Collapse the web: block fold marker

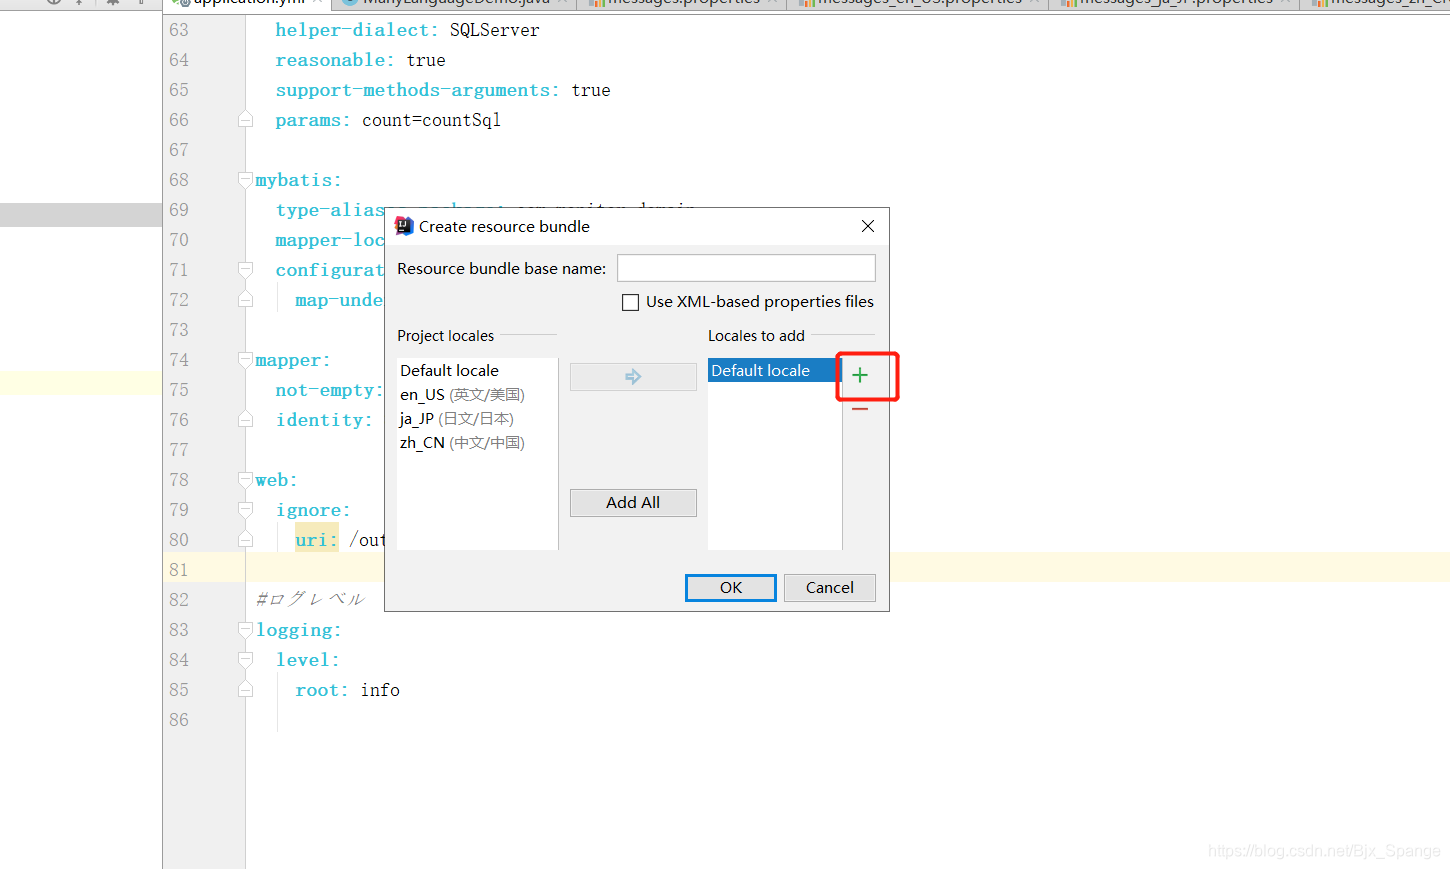(245, 480)
